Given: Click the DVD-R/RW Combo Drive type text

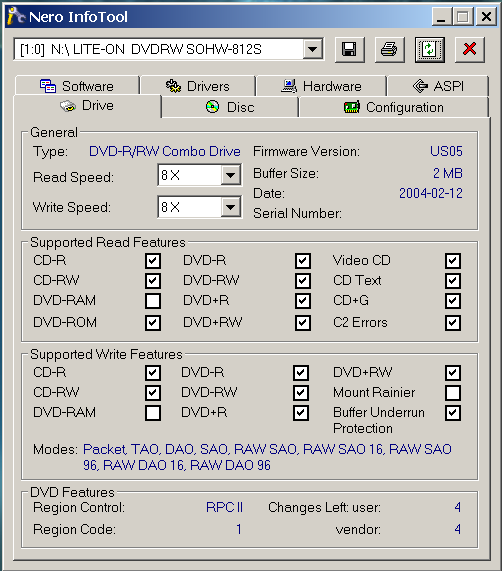Looking at the screenshot, I should click(x=165, y=151).
